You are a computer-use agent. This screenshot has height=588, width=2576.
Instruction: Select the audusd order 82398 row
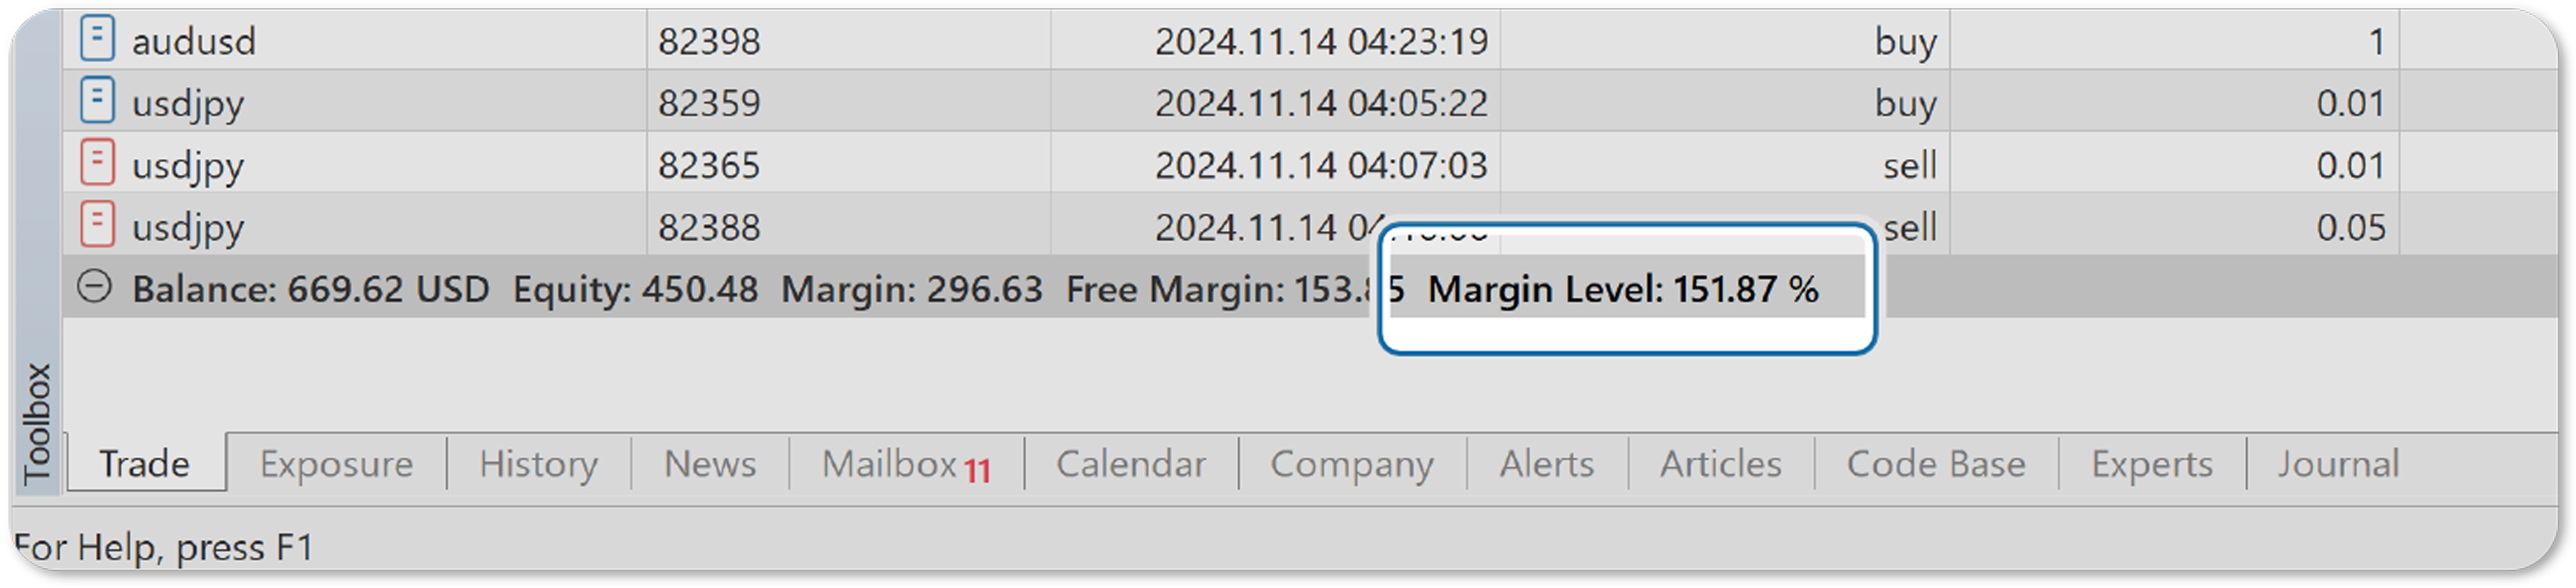[1310, 40]
